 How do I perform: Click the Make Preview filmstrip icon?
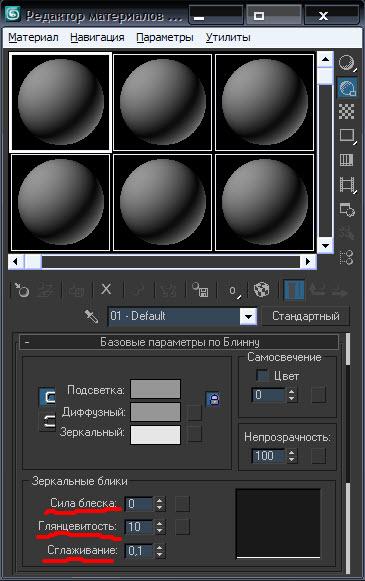tap(347, 185)
